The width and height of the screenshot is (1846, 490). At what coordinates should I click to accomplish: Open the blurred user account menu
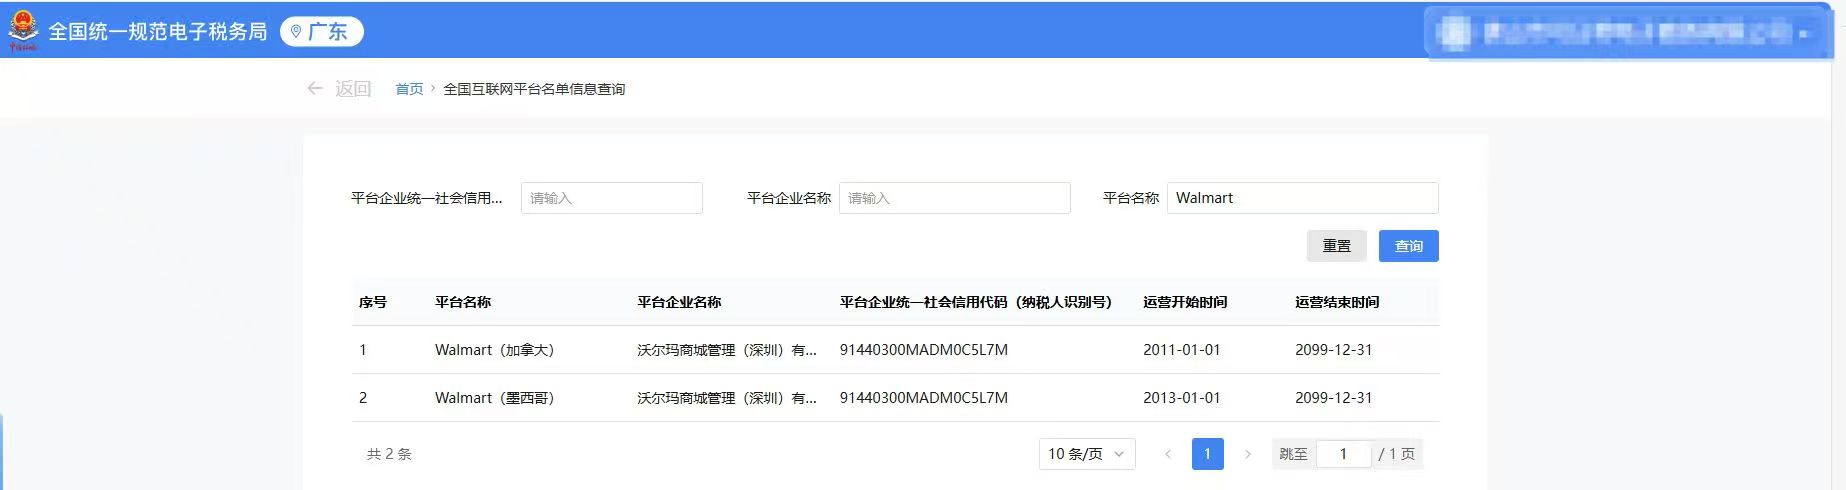coord(1626,33)
